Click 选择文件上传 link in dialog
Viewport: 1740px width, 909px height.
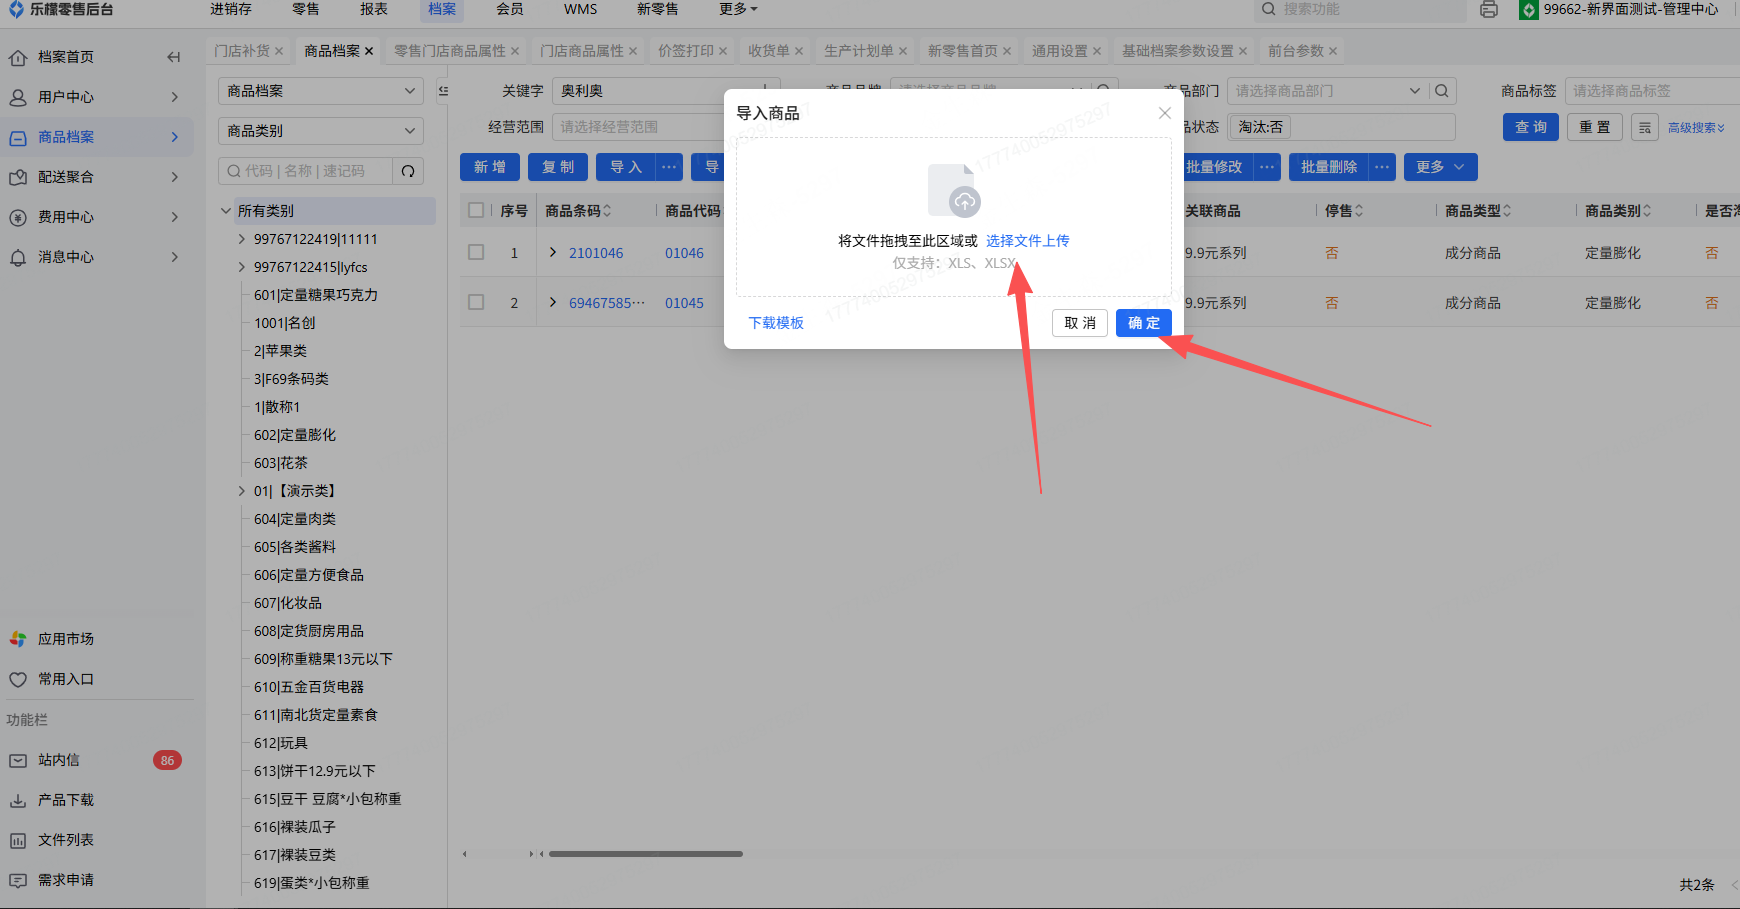(1028, 241)
